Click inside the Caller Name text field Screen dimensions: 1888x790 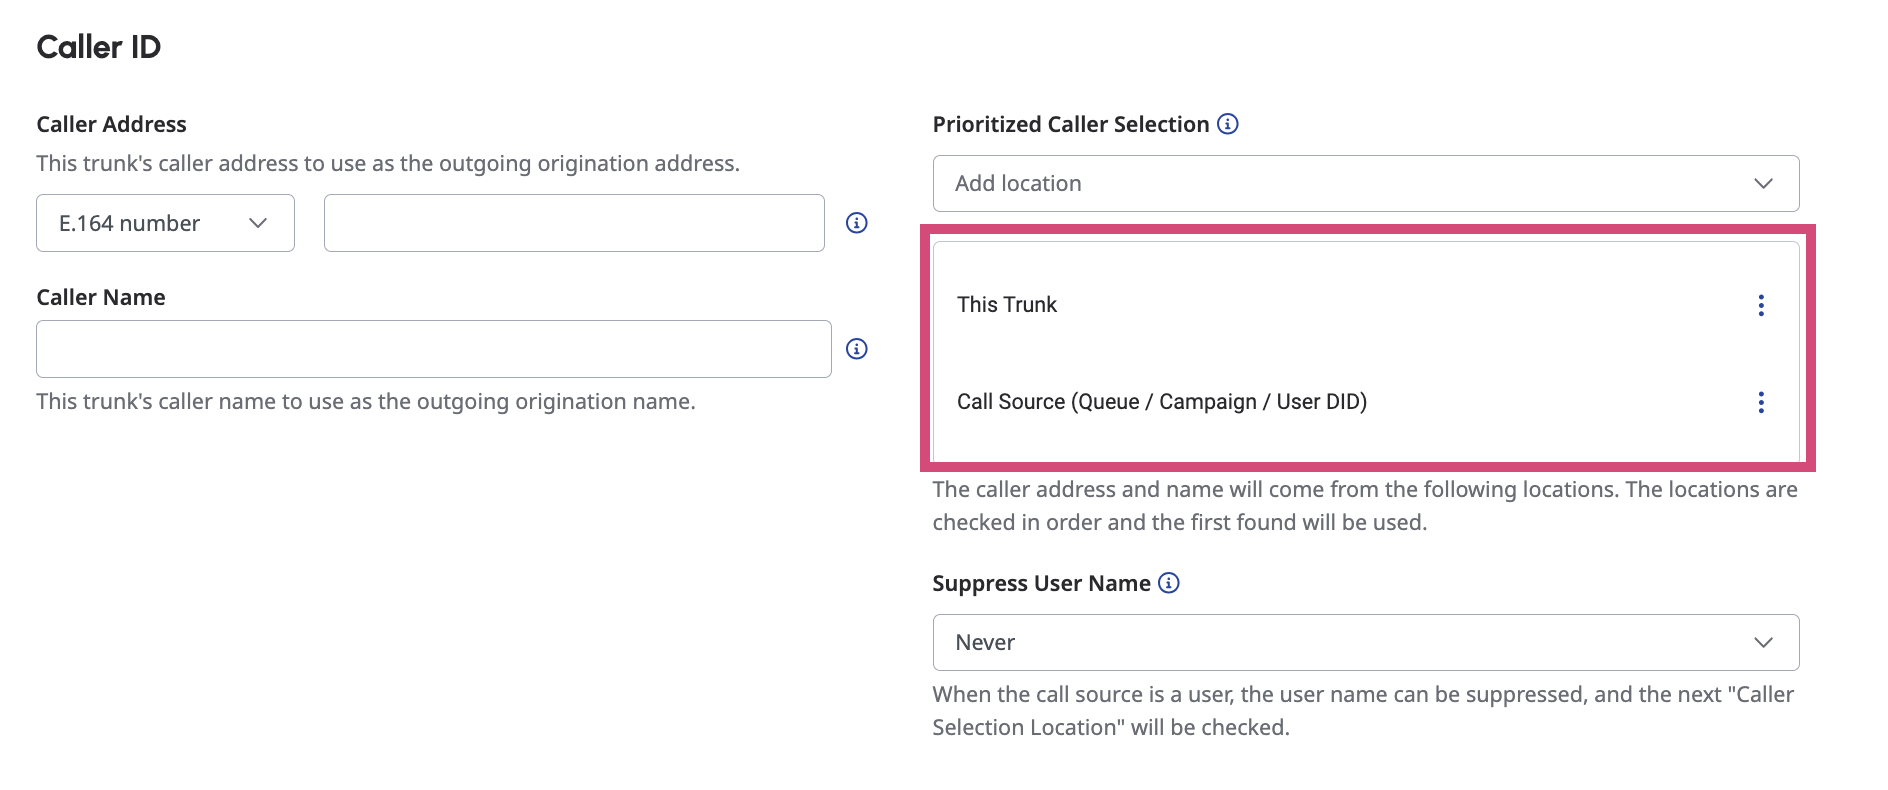coord(433,348)
